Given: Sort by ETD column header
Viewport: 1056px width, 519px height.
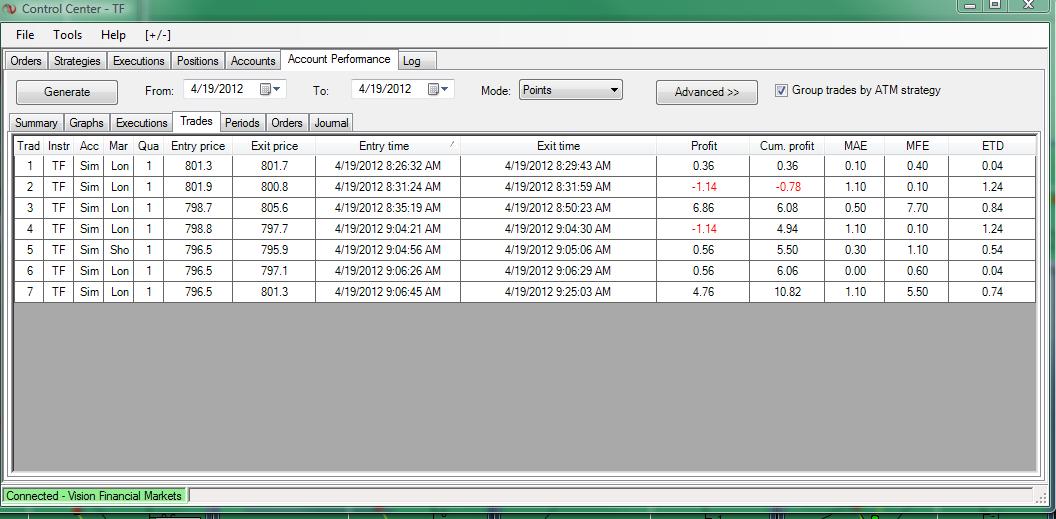Looking at the screenshot, I should (992, 146).
